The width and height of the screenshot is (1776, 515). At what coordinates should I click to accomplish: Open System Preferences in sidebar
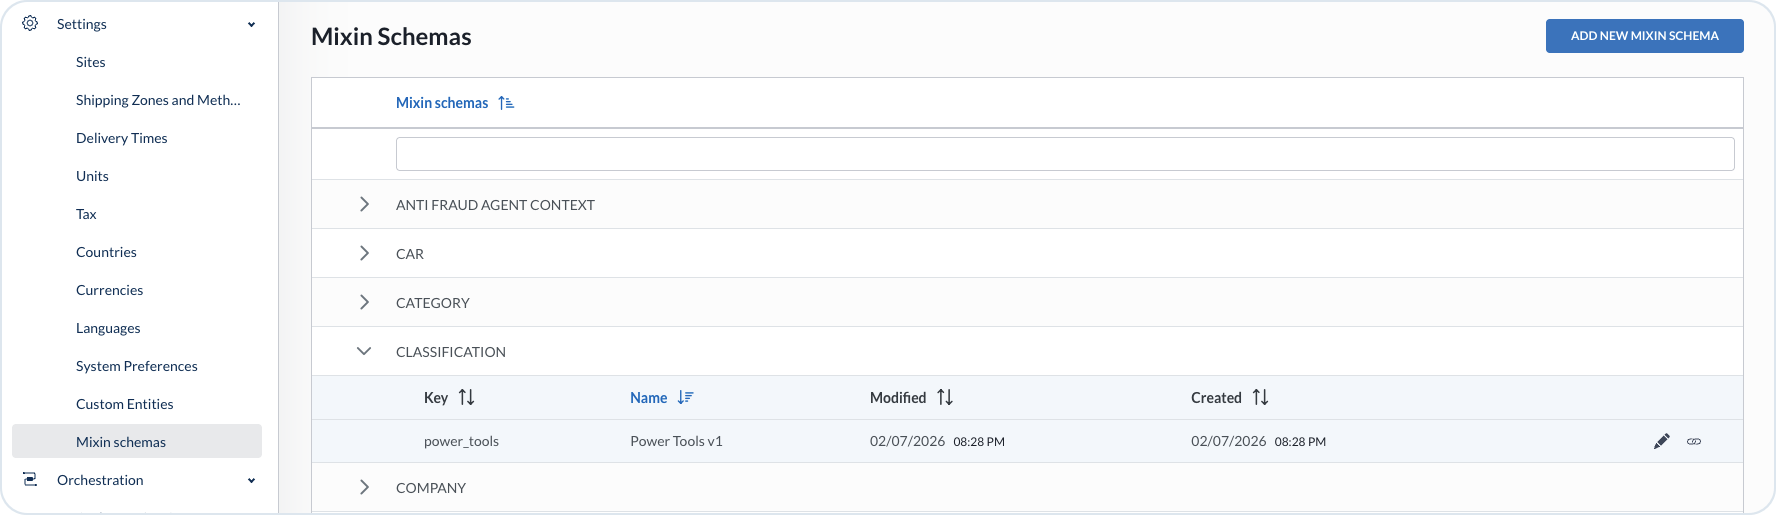(137, 366)
